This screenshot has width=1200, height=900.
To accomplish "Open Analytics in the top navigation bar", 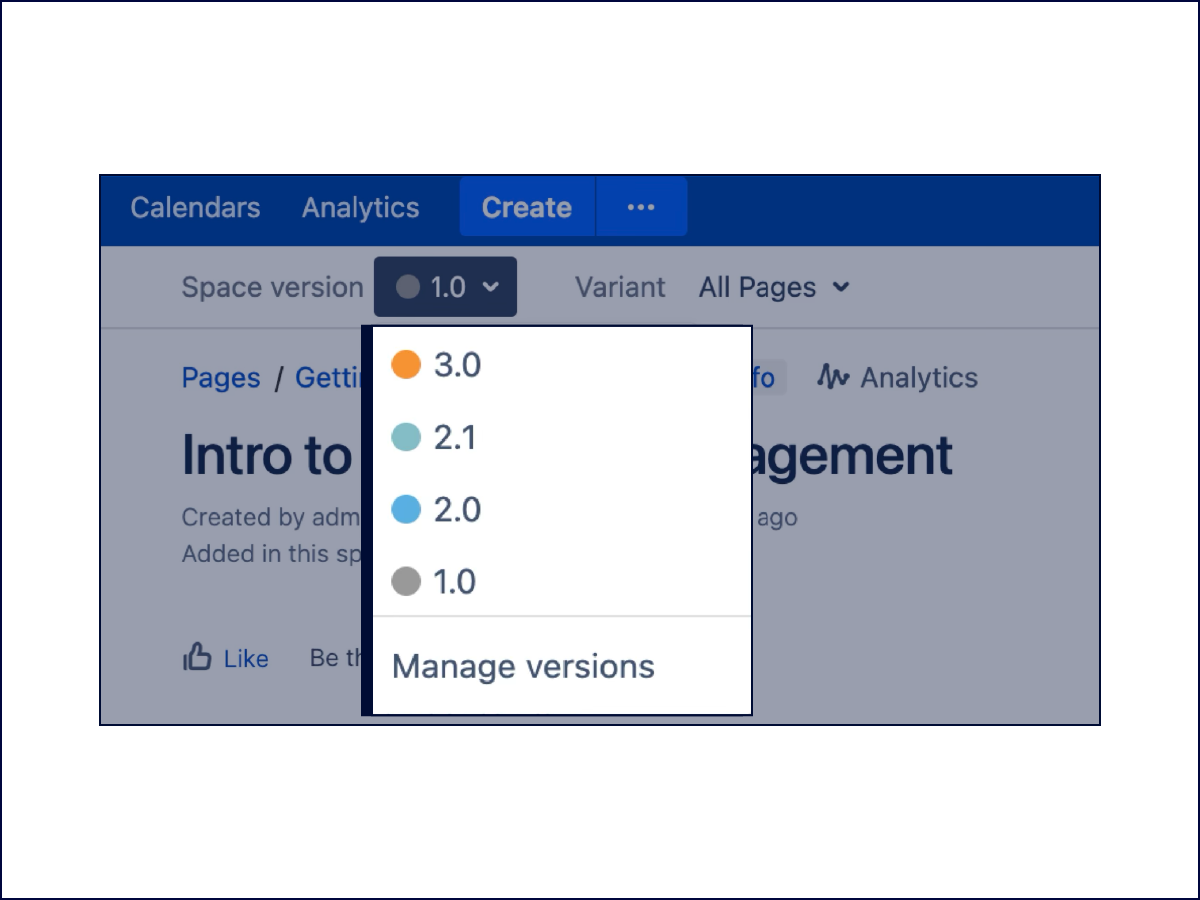I will click(x=361, y=207).
